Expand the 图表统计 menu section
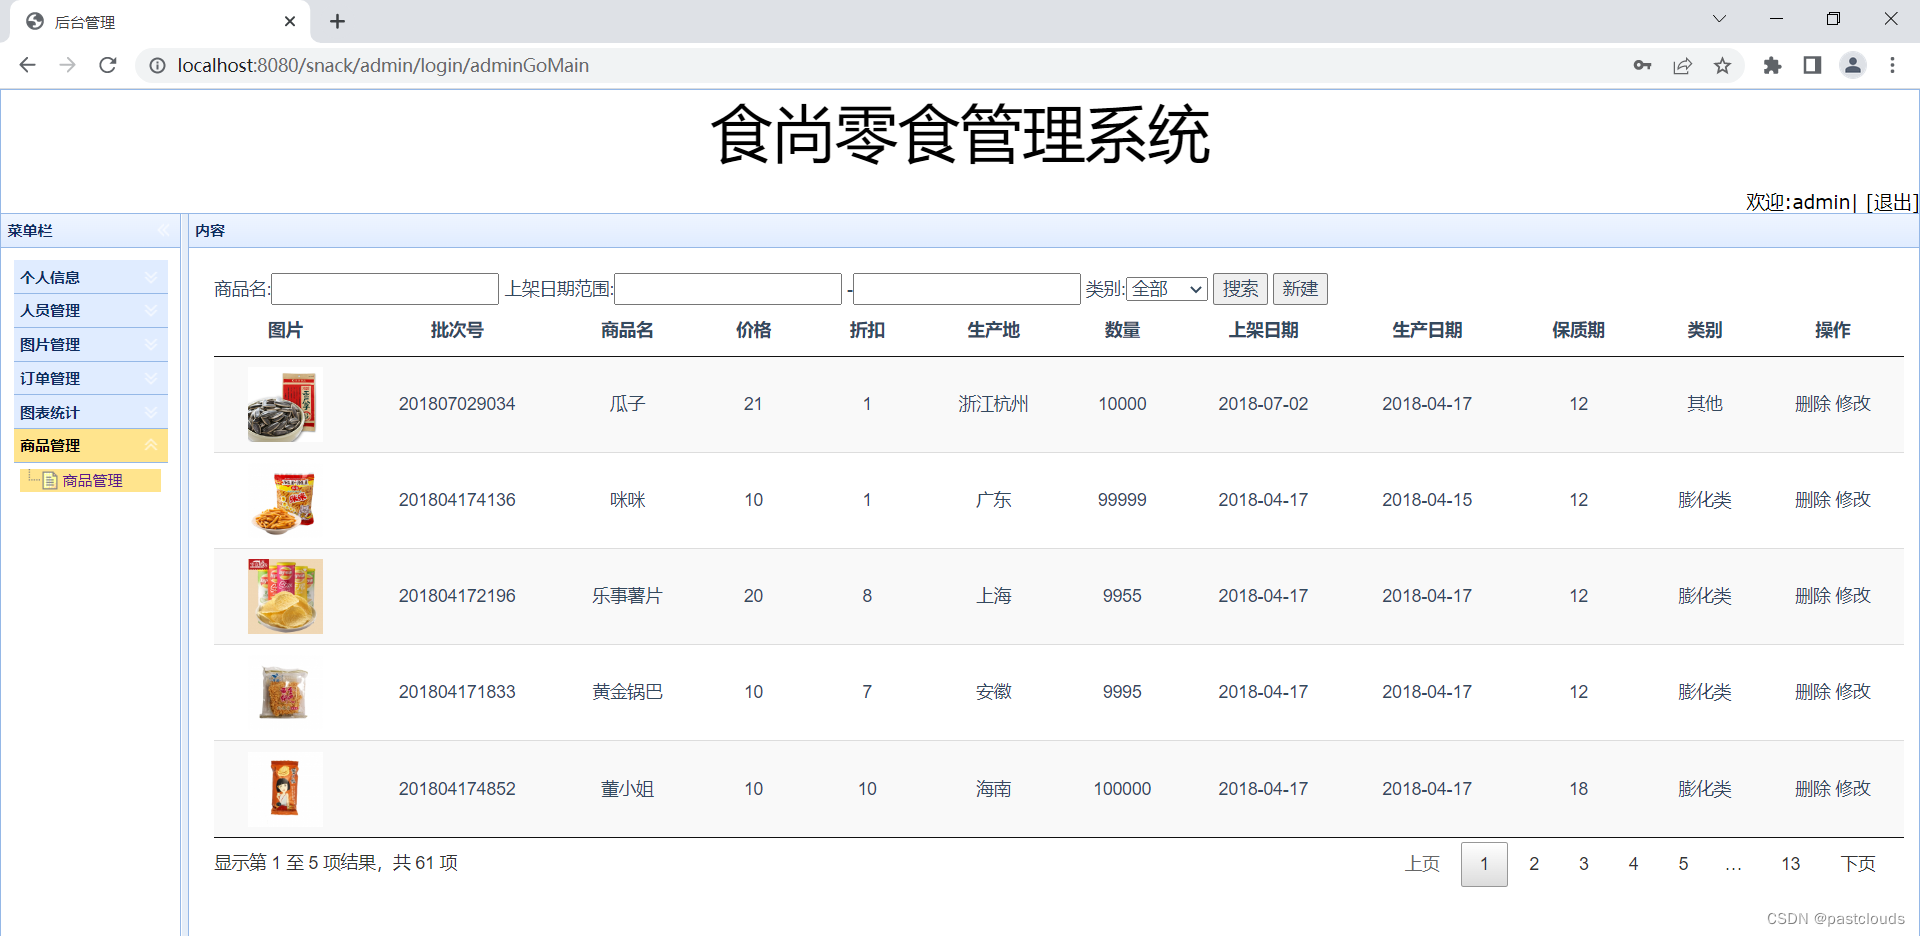The image size is (1920, 936). point(91,413)
